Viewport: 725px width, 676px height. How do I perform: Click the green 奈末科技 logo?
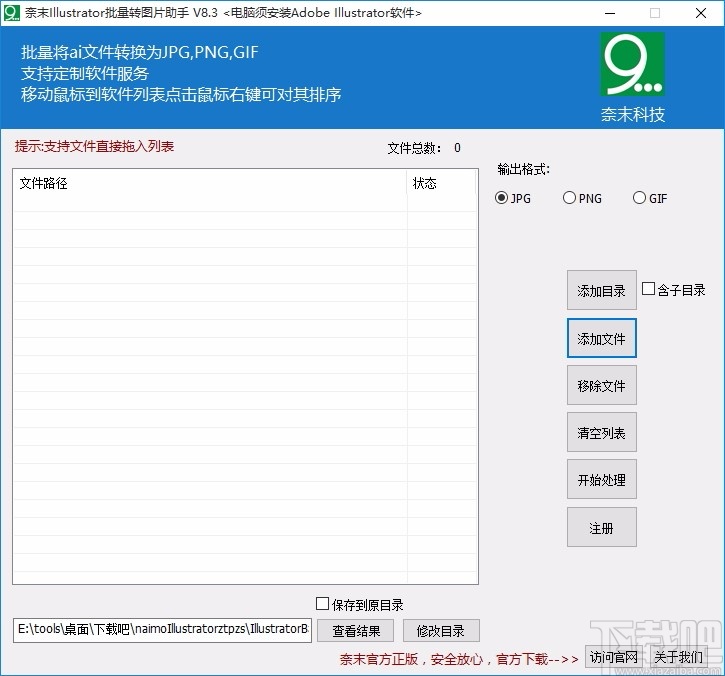(632, 64)
